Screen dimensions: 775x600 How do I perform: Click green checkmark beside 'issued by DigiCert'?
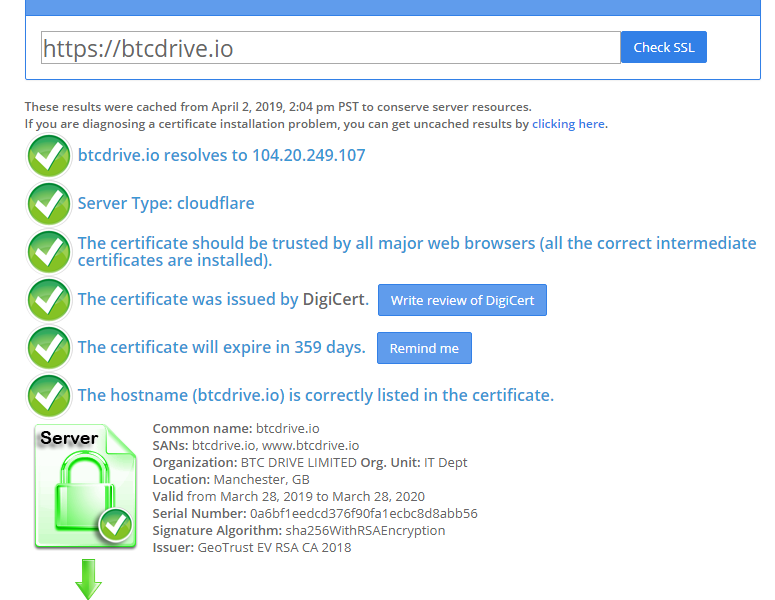48,300
